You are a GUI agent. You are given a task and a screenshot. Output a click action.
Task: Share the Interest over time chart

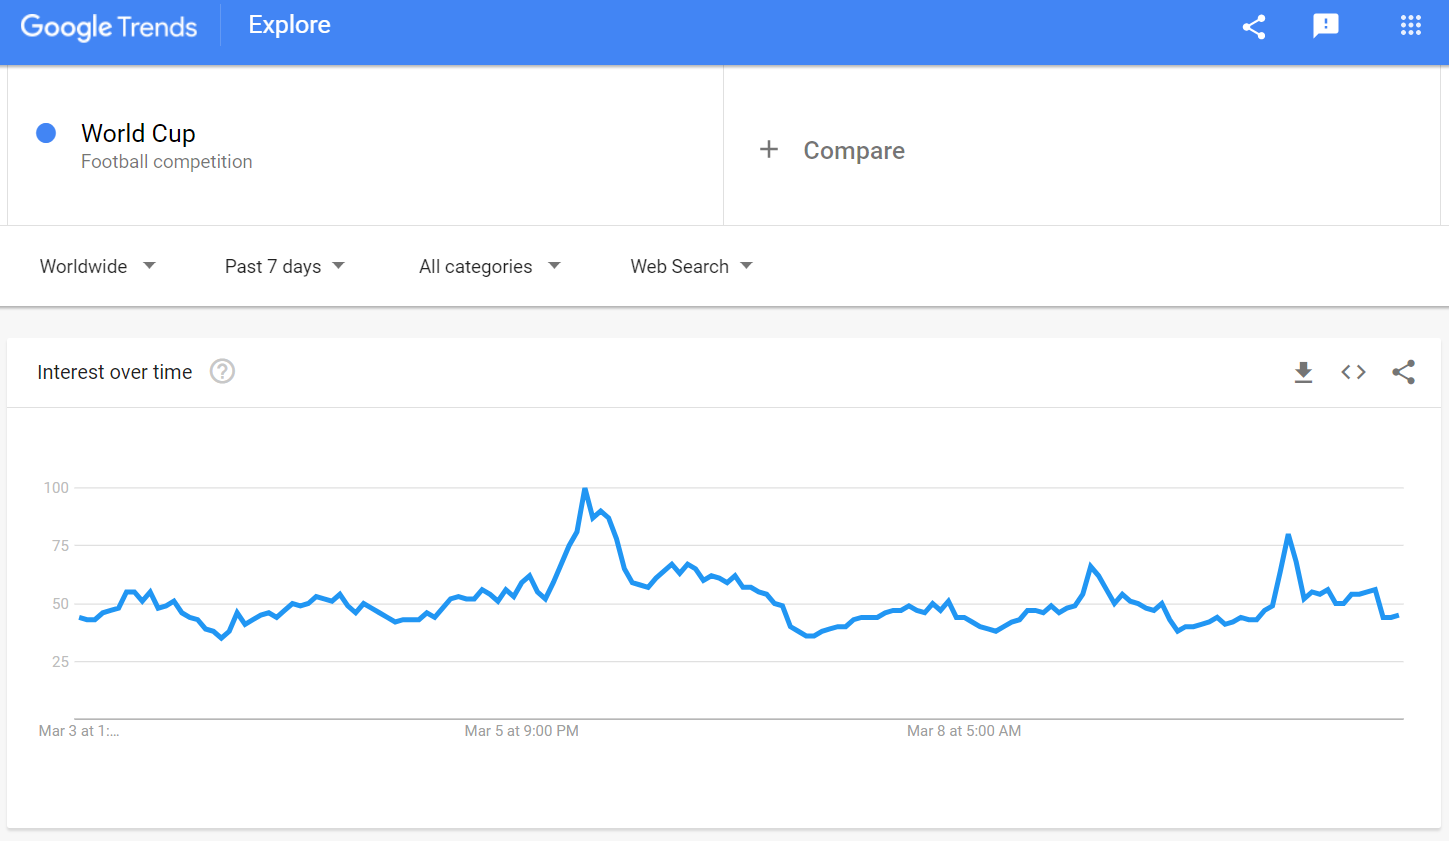1404,372
